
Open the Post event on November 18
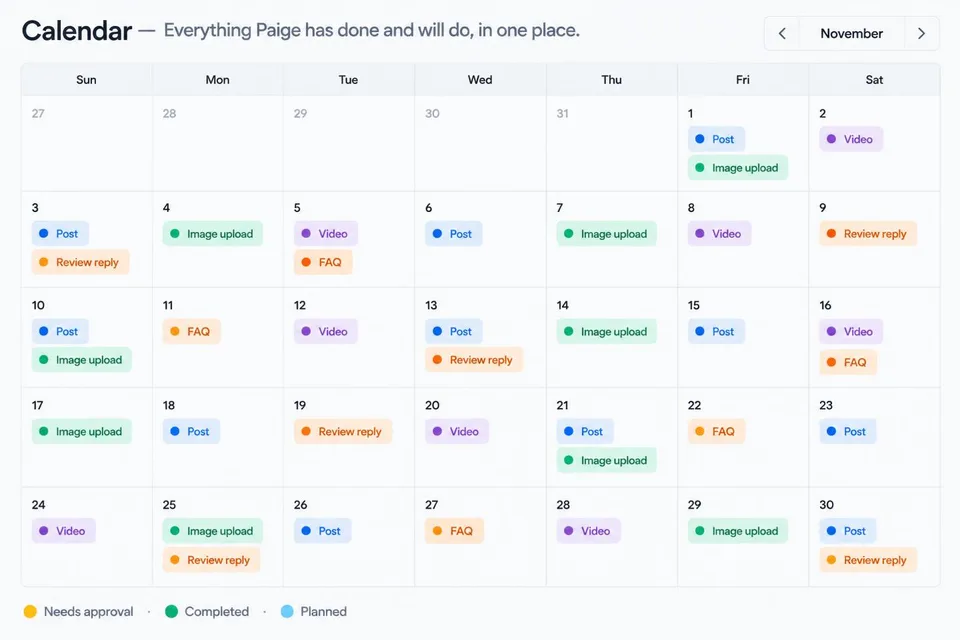point(191,431)
